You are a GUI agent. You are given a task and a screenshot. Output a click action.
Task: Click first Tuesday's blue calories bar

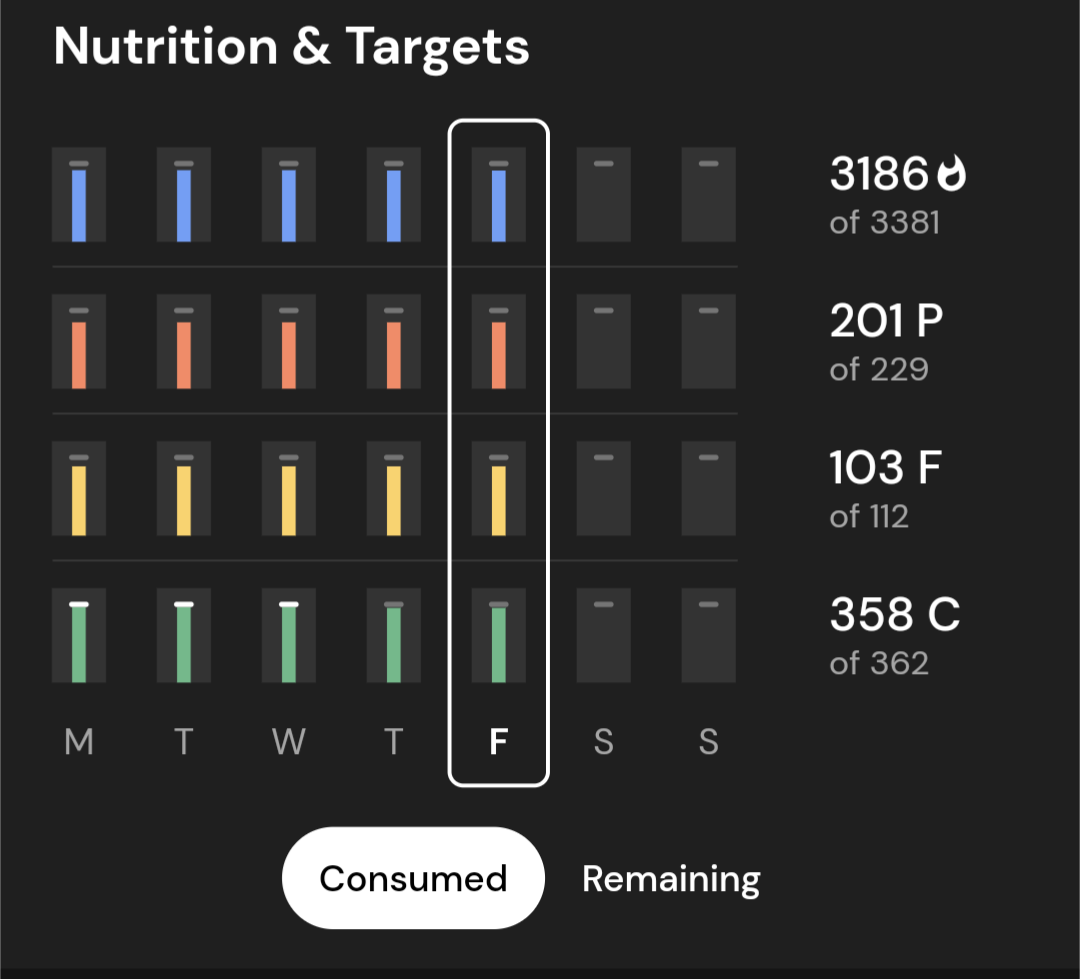pyautogui.click(x=184, y=204)
